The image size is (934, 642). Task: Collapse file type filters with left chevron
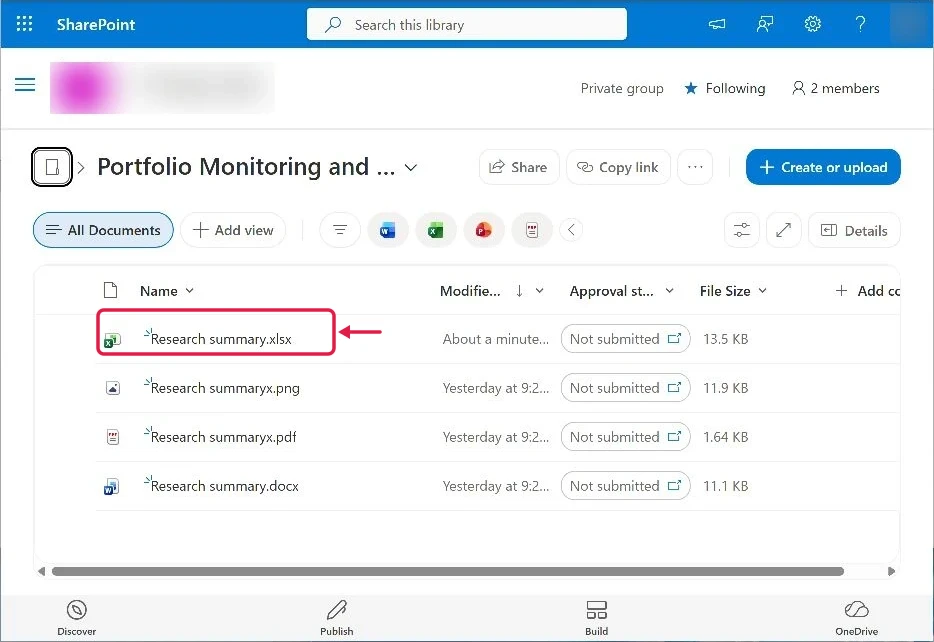point(571,230)
